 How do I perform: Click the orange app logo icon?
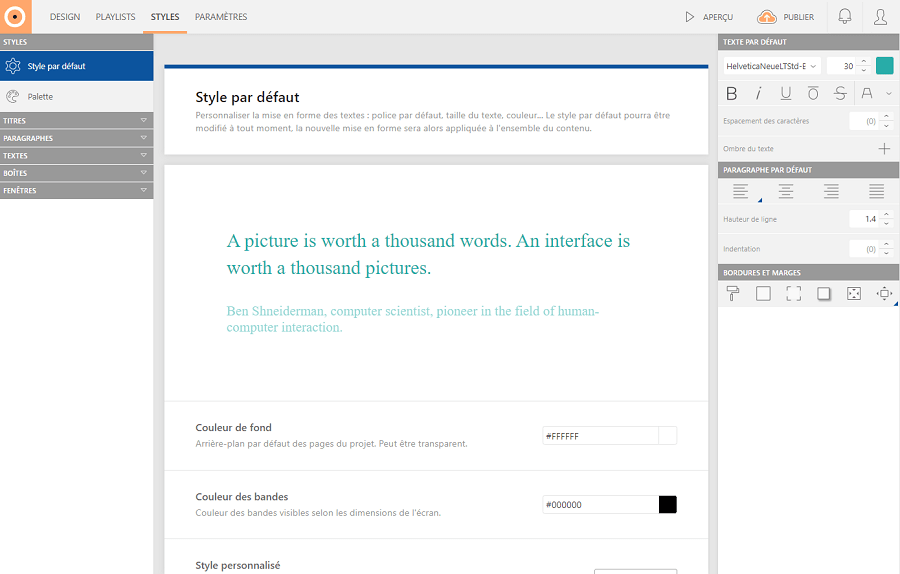click(x=15, y=17)
